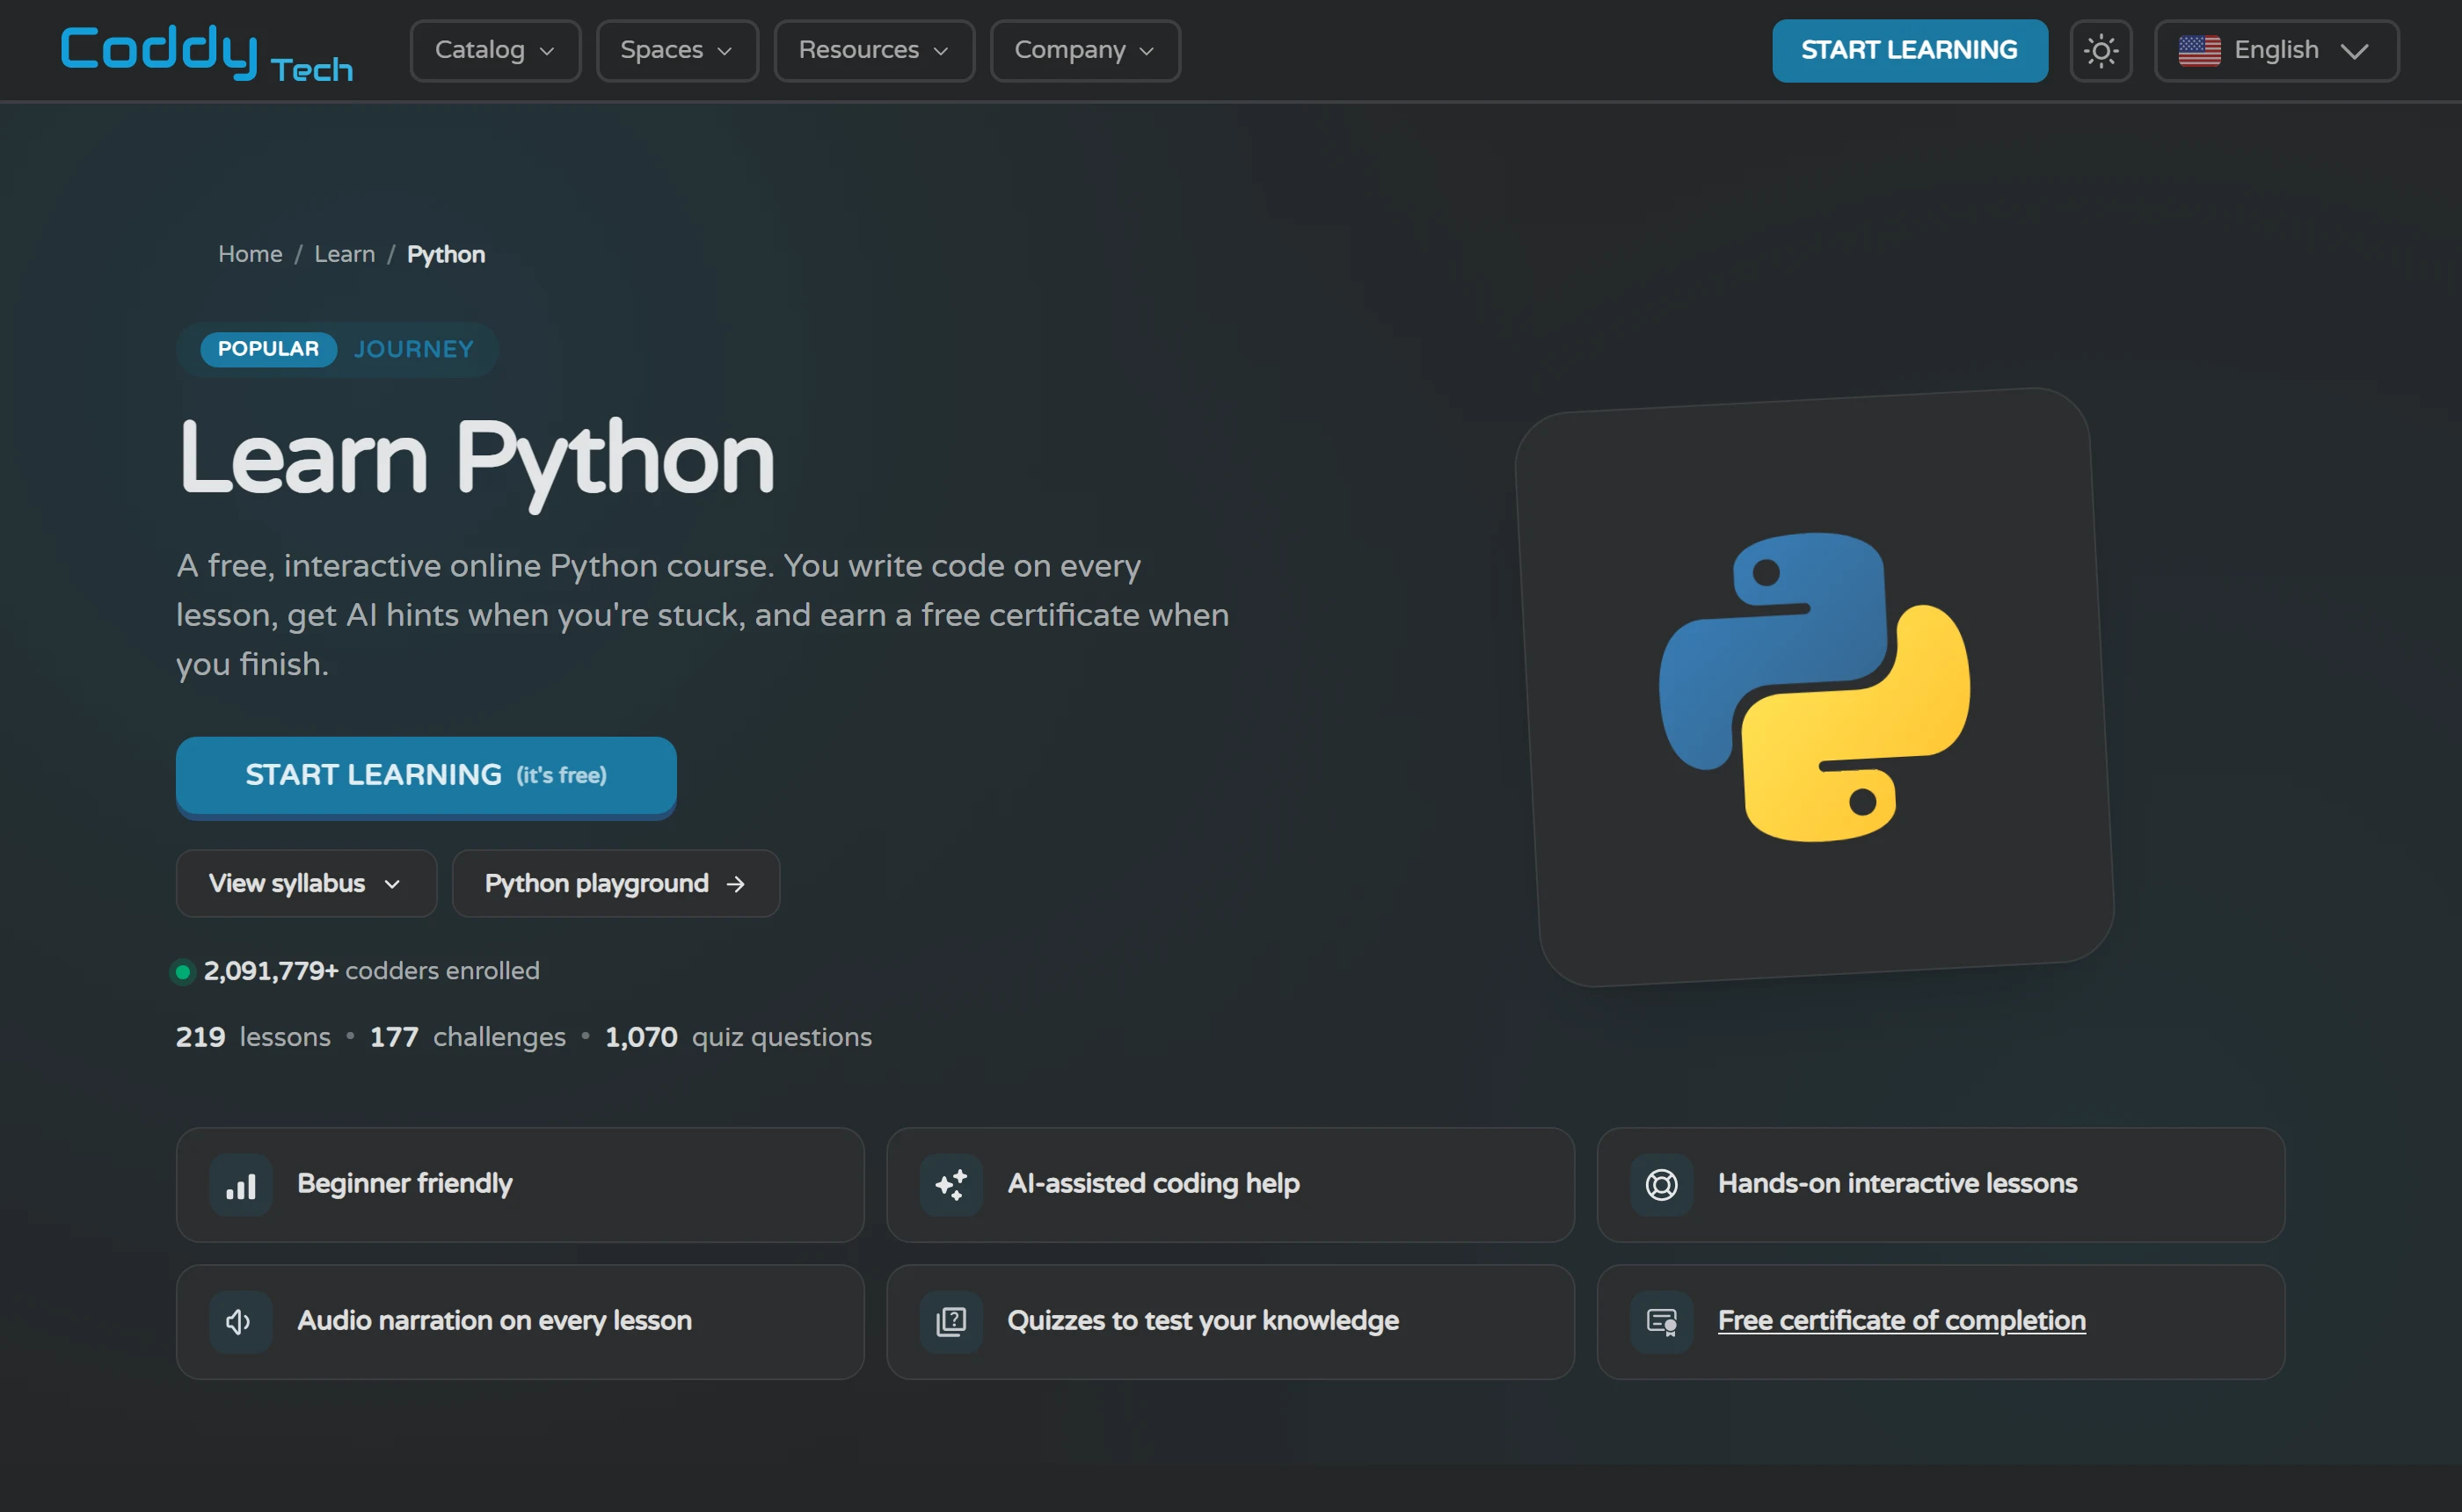The image size is (2462, 1512).
Task: Click the AI-assisted sparkle icon
Action: (x=951, y=1185)
